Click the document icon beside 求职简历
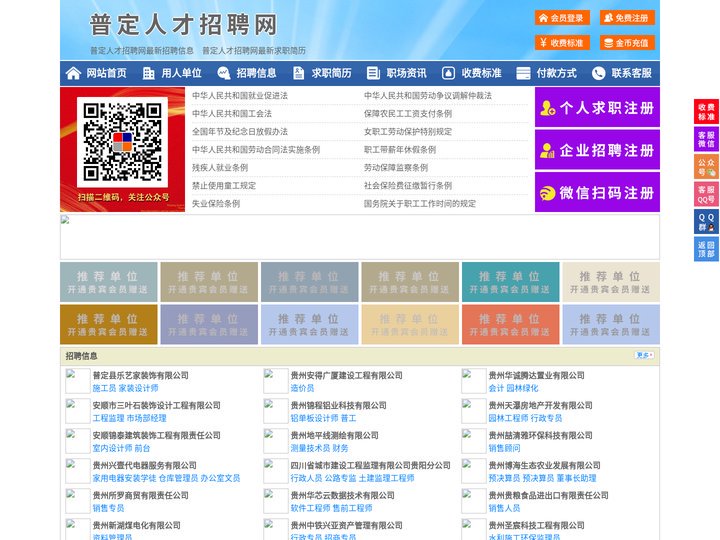The height and width of the screenshot is (540, 720). click(x=298, y=73)
